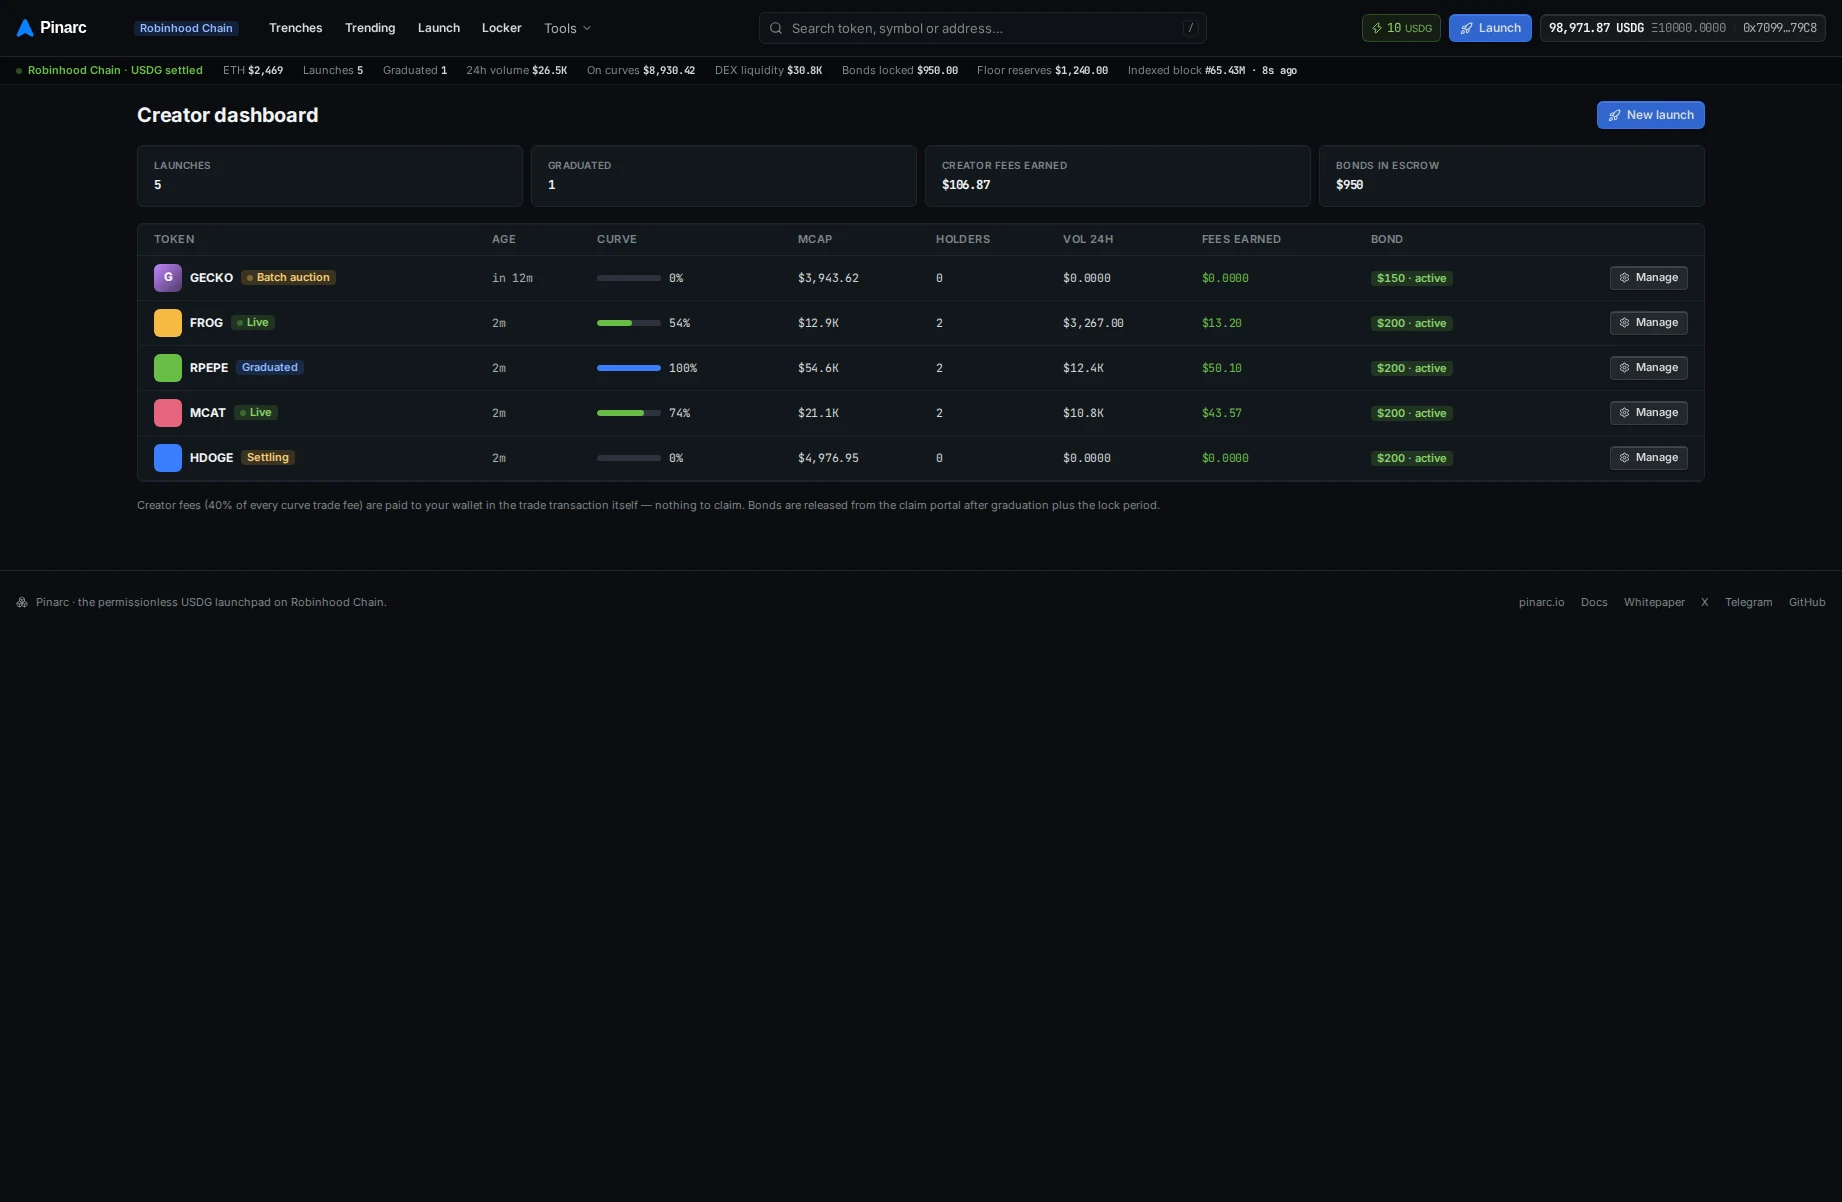Open the GitHub footer link
Screen dimensions: 1842x1202
click(x=1807, y=602)
